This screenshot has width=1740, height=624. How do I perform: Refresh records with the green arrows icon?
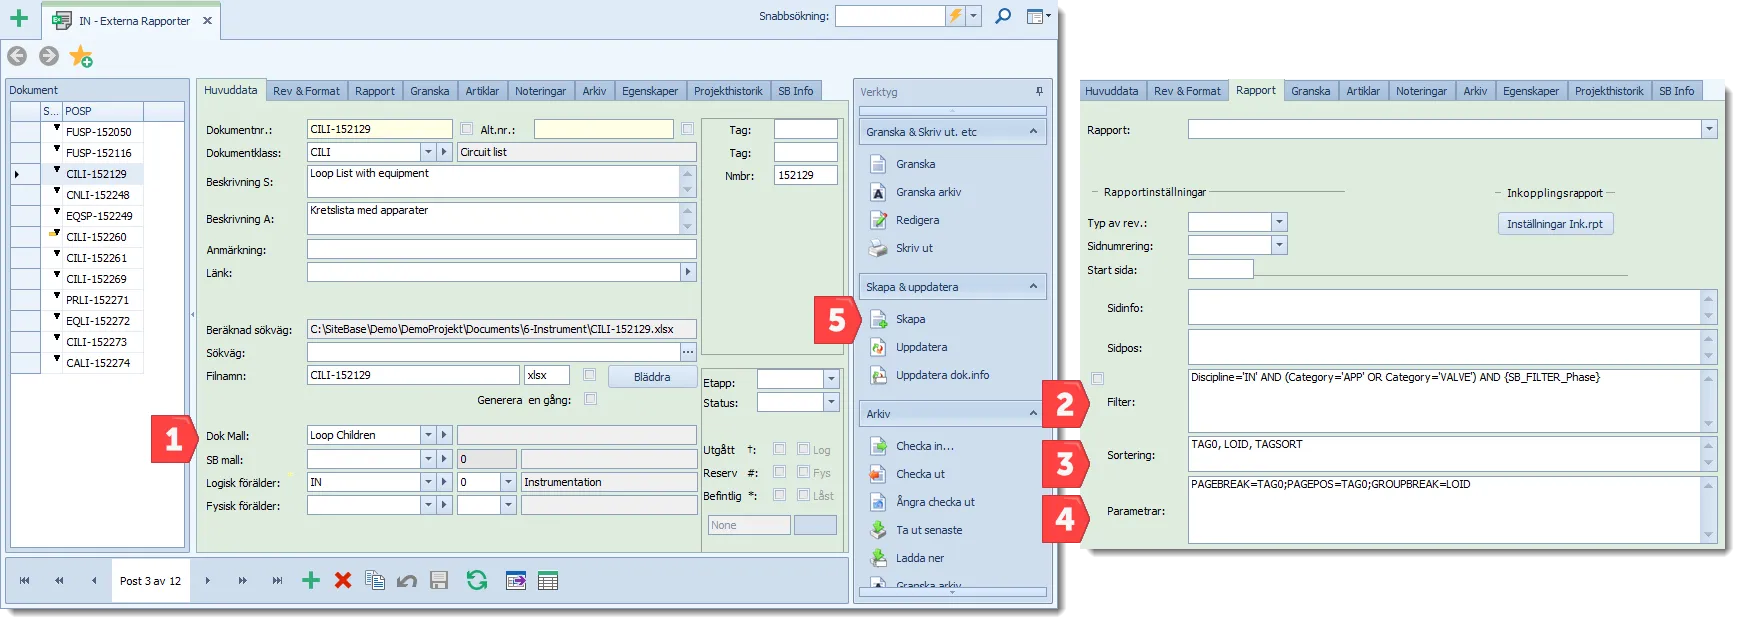click(x=477, y=580)
